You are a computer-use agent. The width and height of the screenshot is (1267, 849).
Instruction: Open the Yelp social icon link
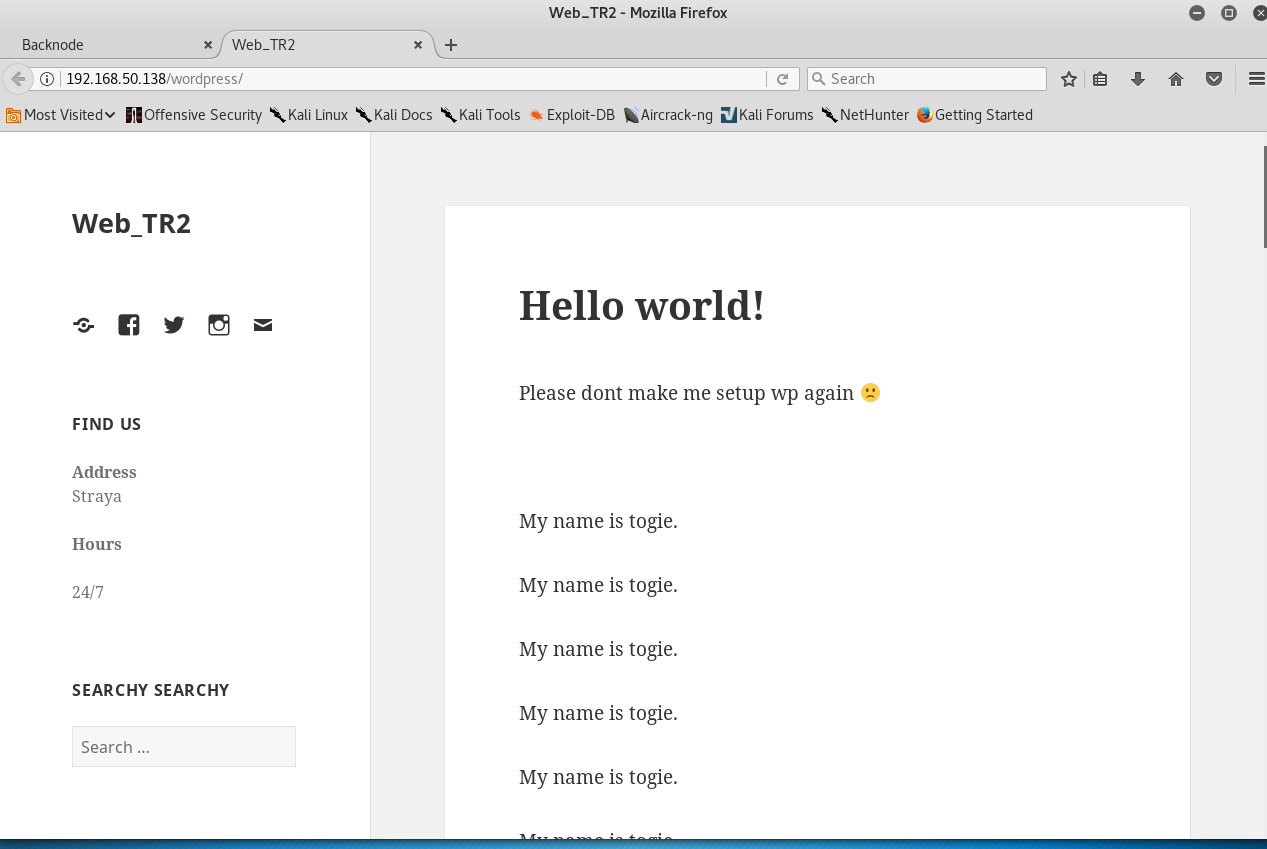(84, 325)
